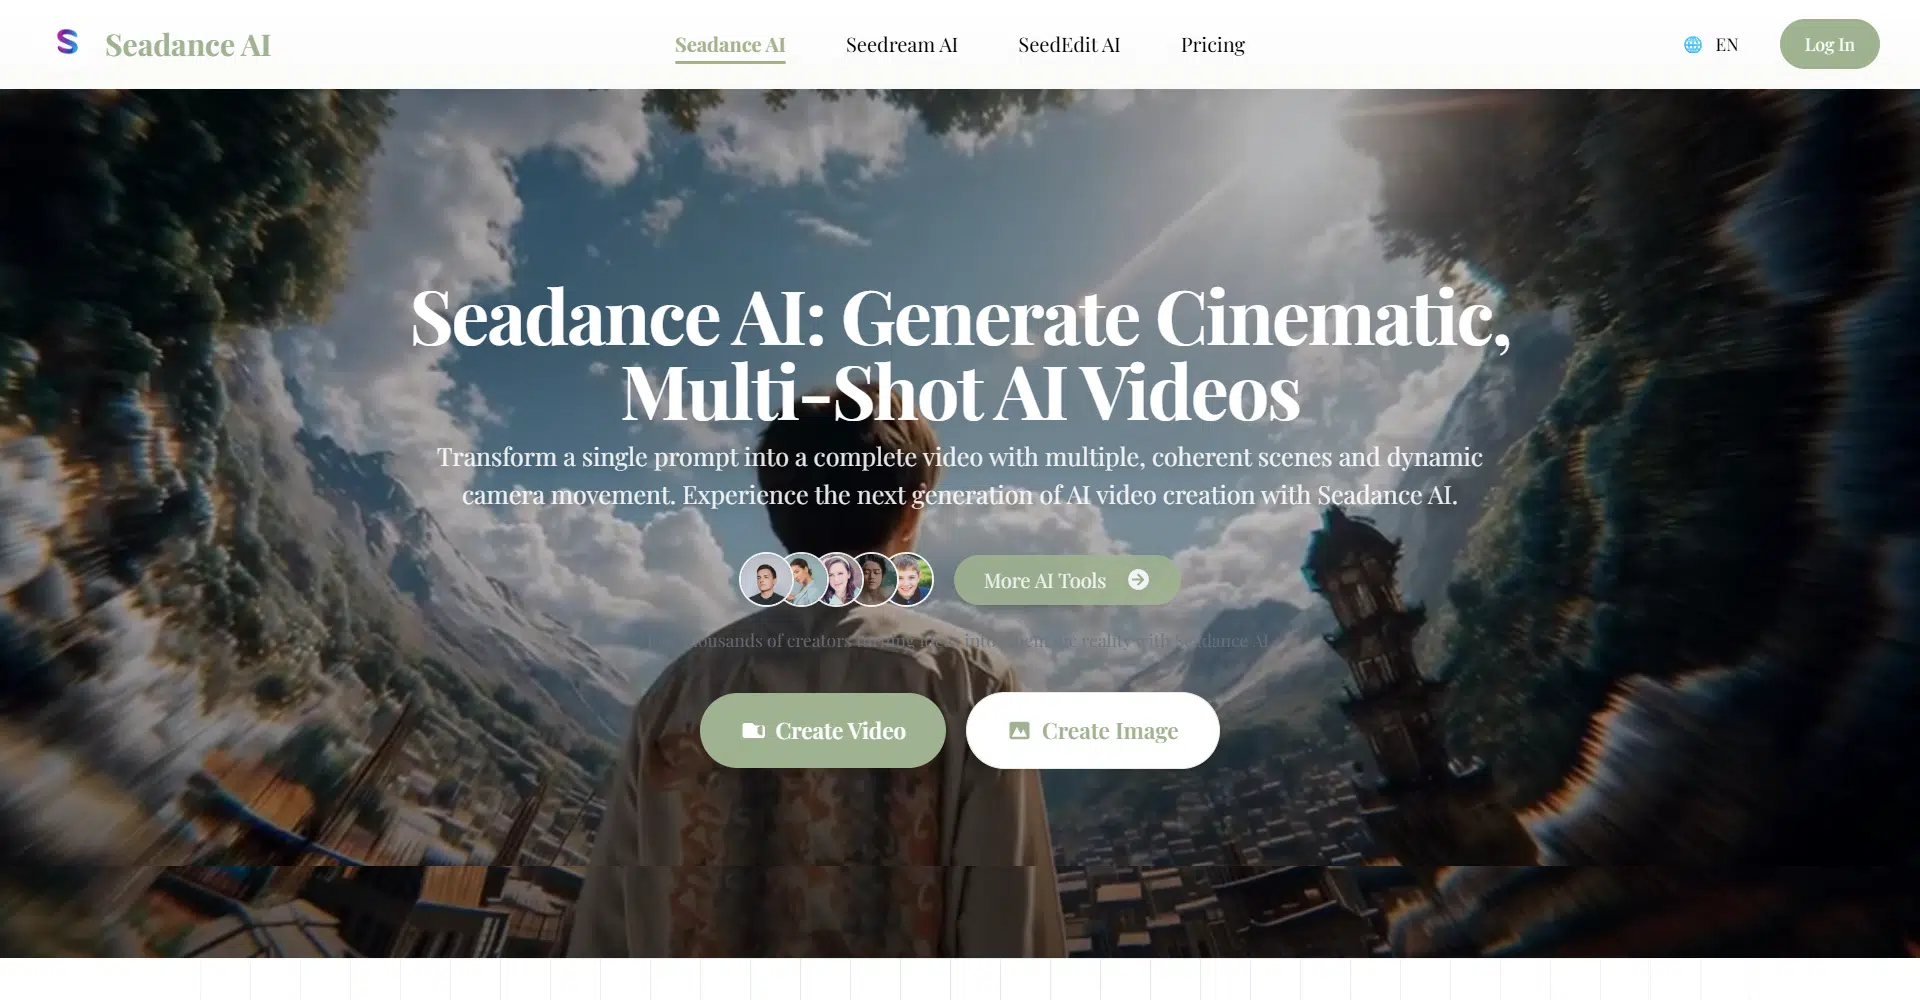
Task: Open the EN language selector
Action: coord(1726,45)
